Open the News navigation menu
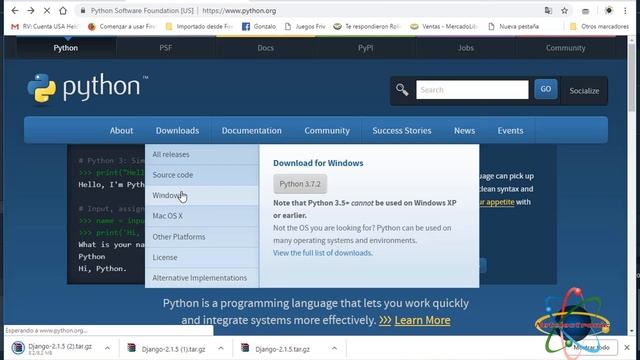This screenshot has width=640, height=360. 464,131
